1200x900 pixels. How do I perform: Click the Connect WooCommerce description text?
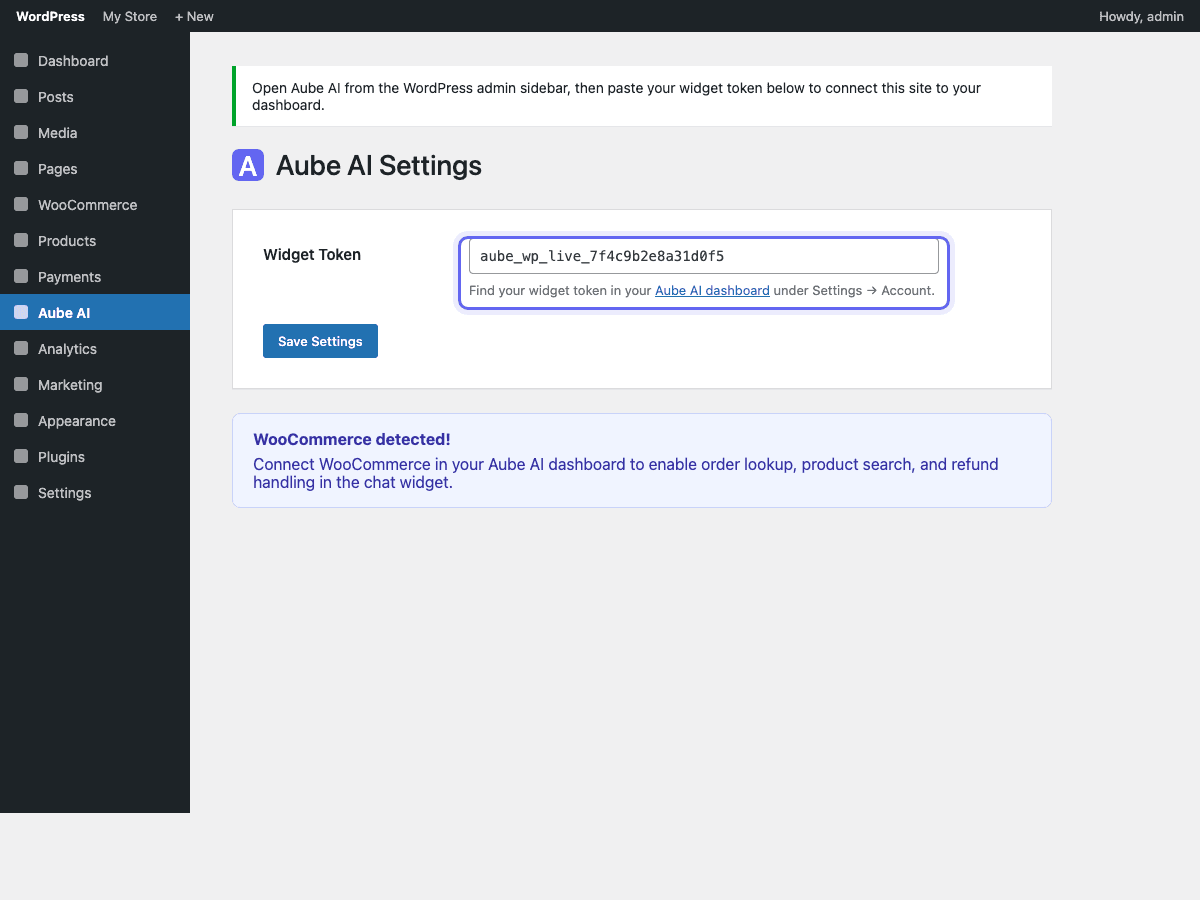coord(626,473)
